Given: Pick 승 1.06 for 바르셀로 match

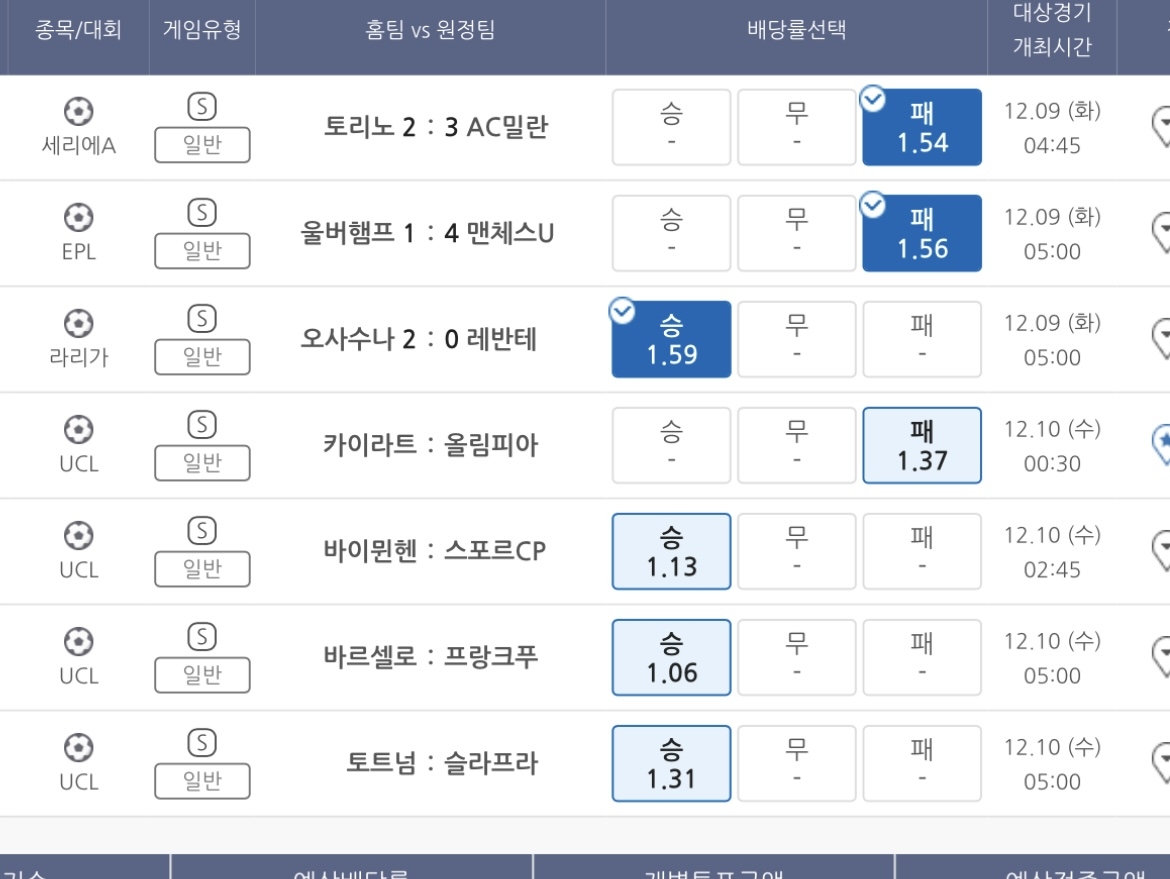Looking at the screenshot, I should click(671, 657).
